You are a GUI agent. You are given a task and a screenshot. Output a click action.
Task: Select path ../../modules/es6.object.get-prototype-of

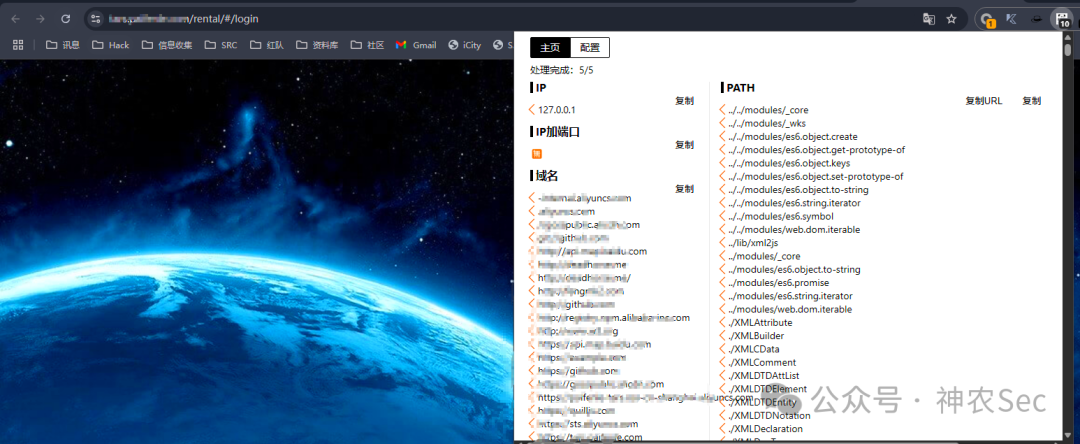coord(816,150)
